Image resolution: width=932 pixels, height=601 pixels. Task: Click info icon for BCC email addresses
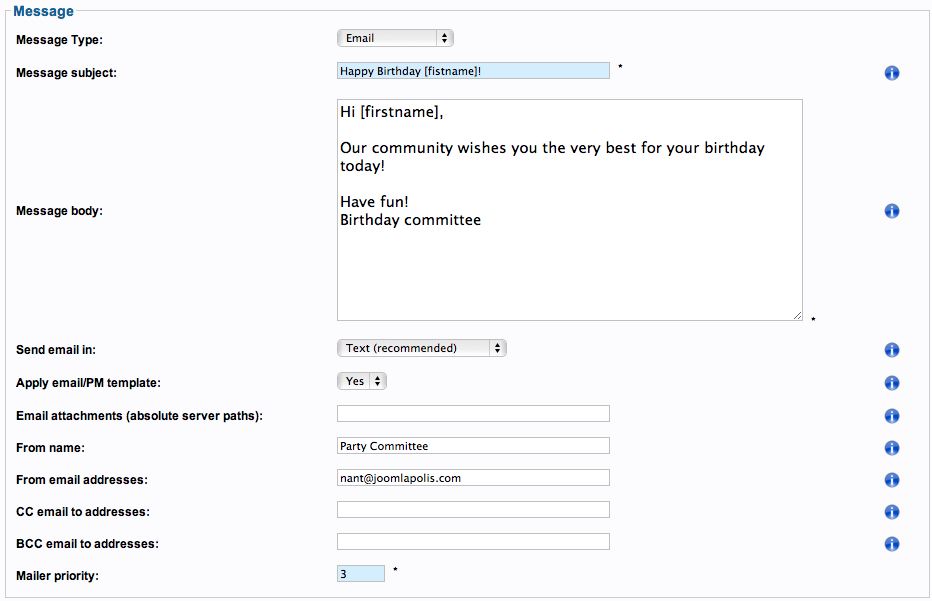(892, 544)
